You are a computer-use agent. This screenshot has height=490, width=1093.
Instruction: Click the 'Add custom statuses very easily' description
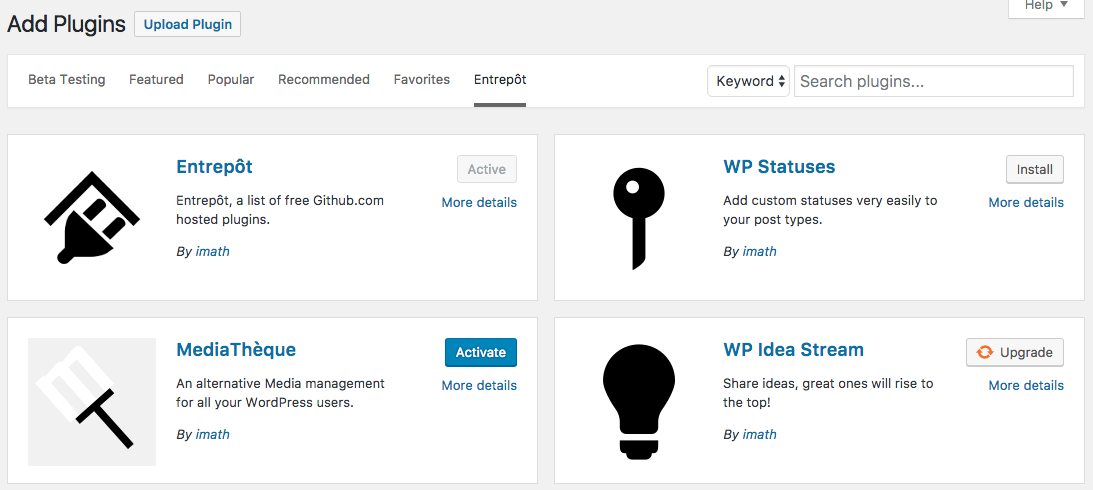coord(830,210)
